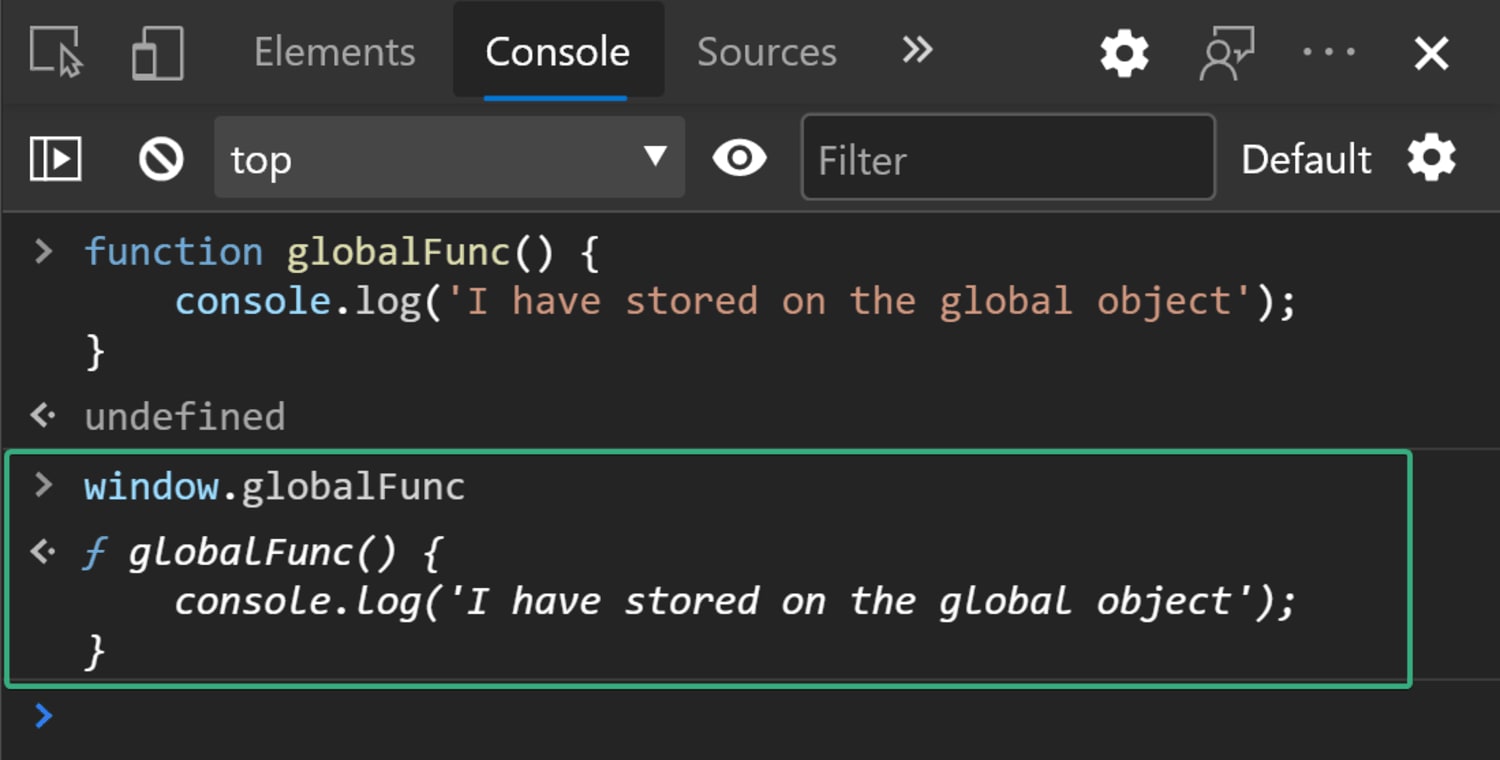The height and width of the screenshot is (760, 1500).
Task: Open the send feedback icon
Action: pyautogui.click(x=1226, y=53)
